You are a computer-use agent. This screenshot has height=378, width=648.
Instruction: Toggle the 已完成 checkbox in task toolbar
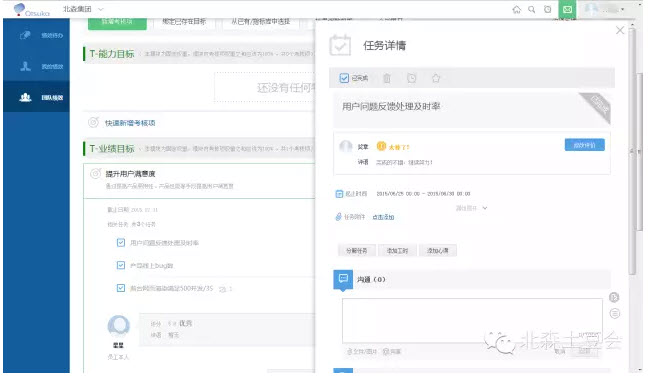click(344, 78)
